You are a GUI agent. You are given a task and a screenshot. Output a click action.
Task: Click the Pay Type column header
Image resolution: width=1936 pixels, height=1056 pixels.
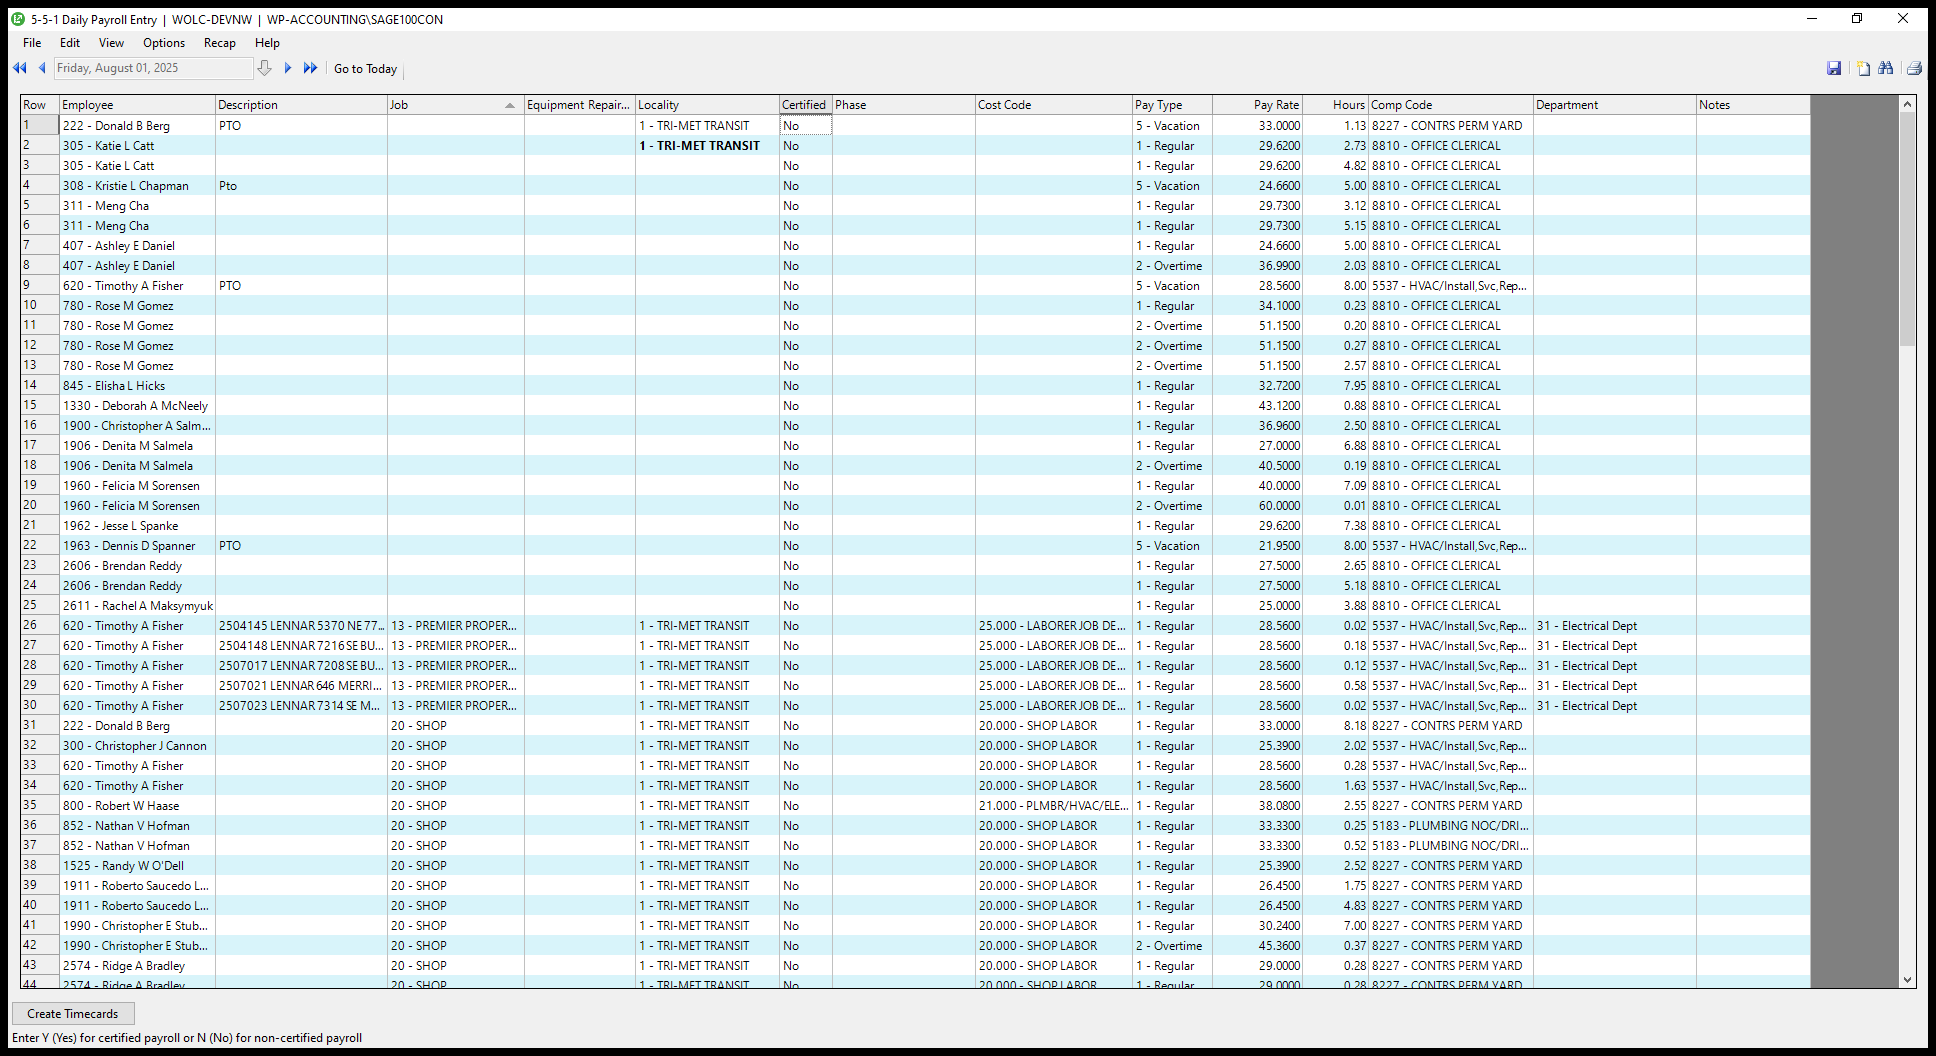(x=1171, y=105)
